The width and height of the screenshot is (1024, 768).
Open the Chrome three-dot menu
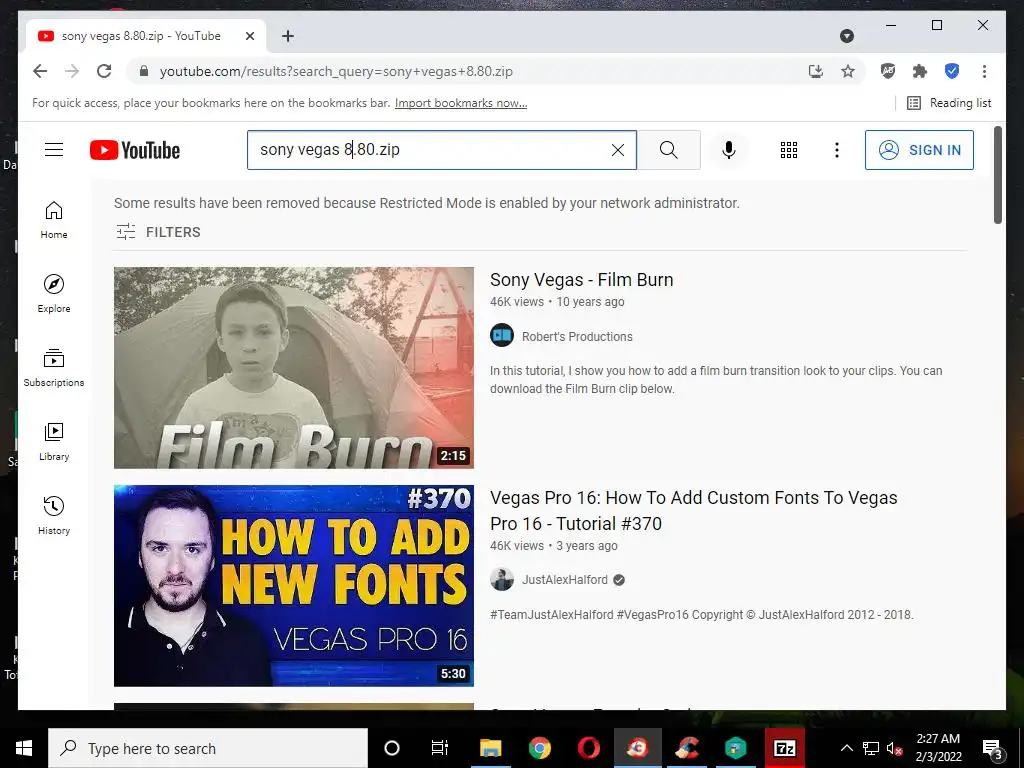[x=984, y=71]
